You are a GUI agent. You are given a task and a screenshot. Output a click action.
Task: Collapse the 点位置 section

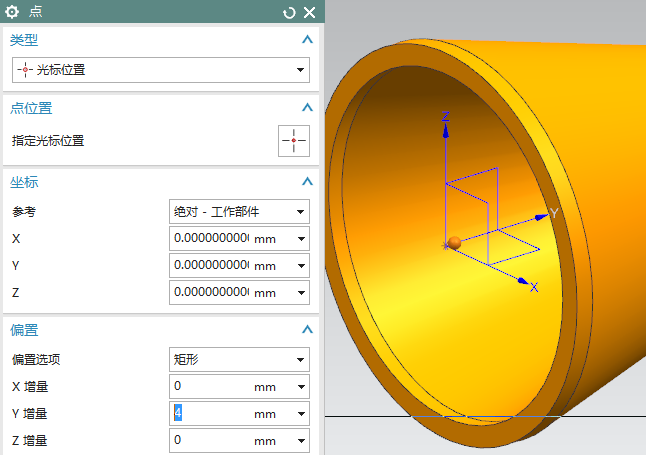307,108
